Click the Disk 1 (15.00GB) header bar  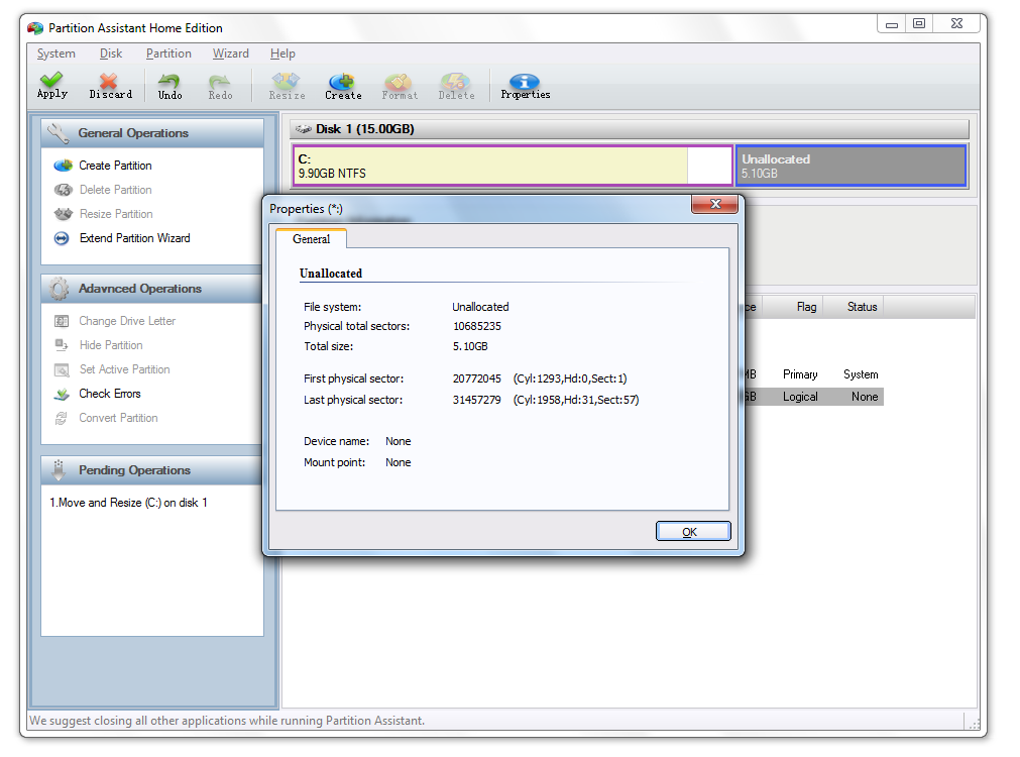pos(629,129)
